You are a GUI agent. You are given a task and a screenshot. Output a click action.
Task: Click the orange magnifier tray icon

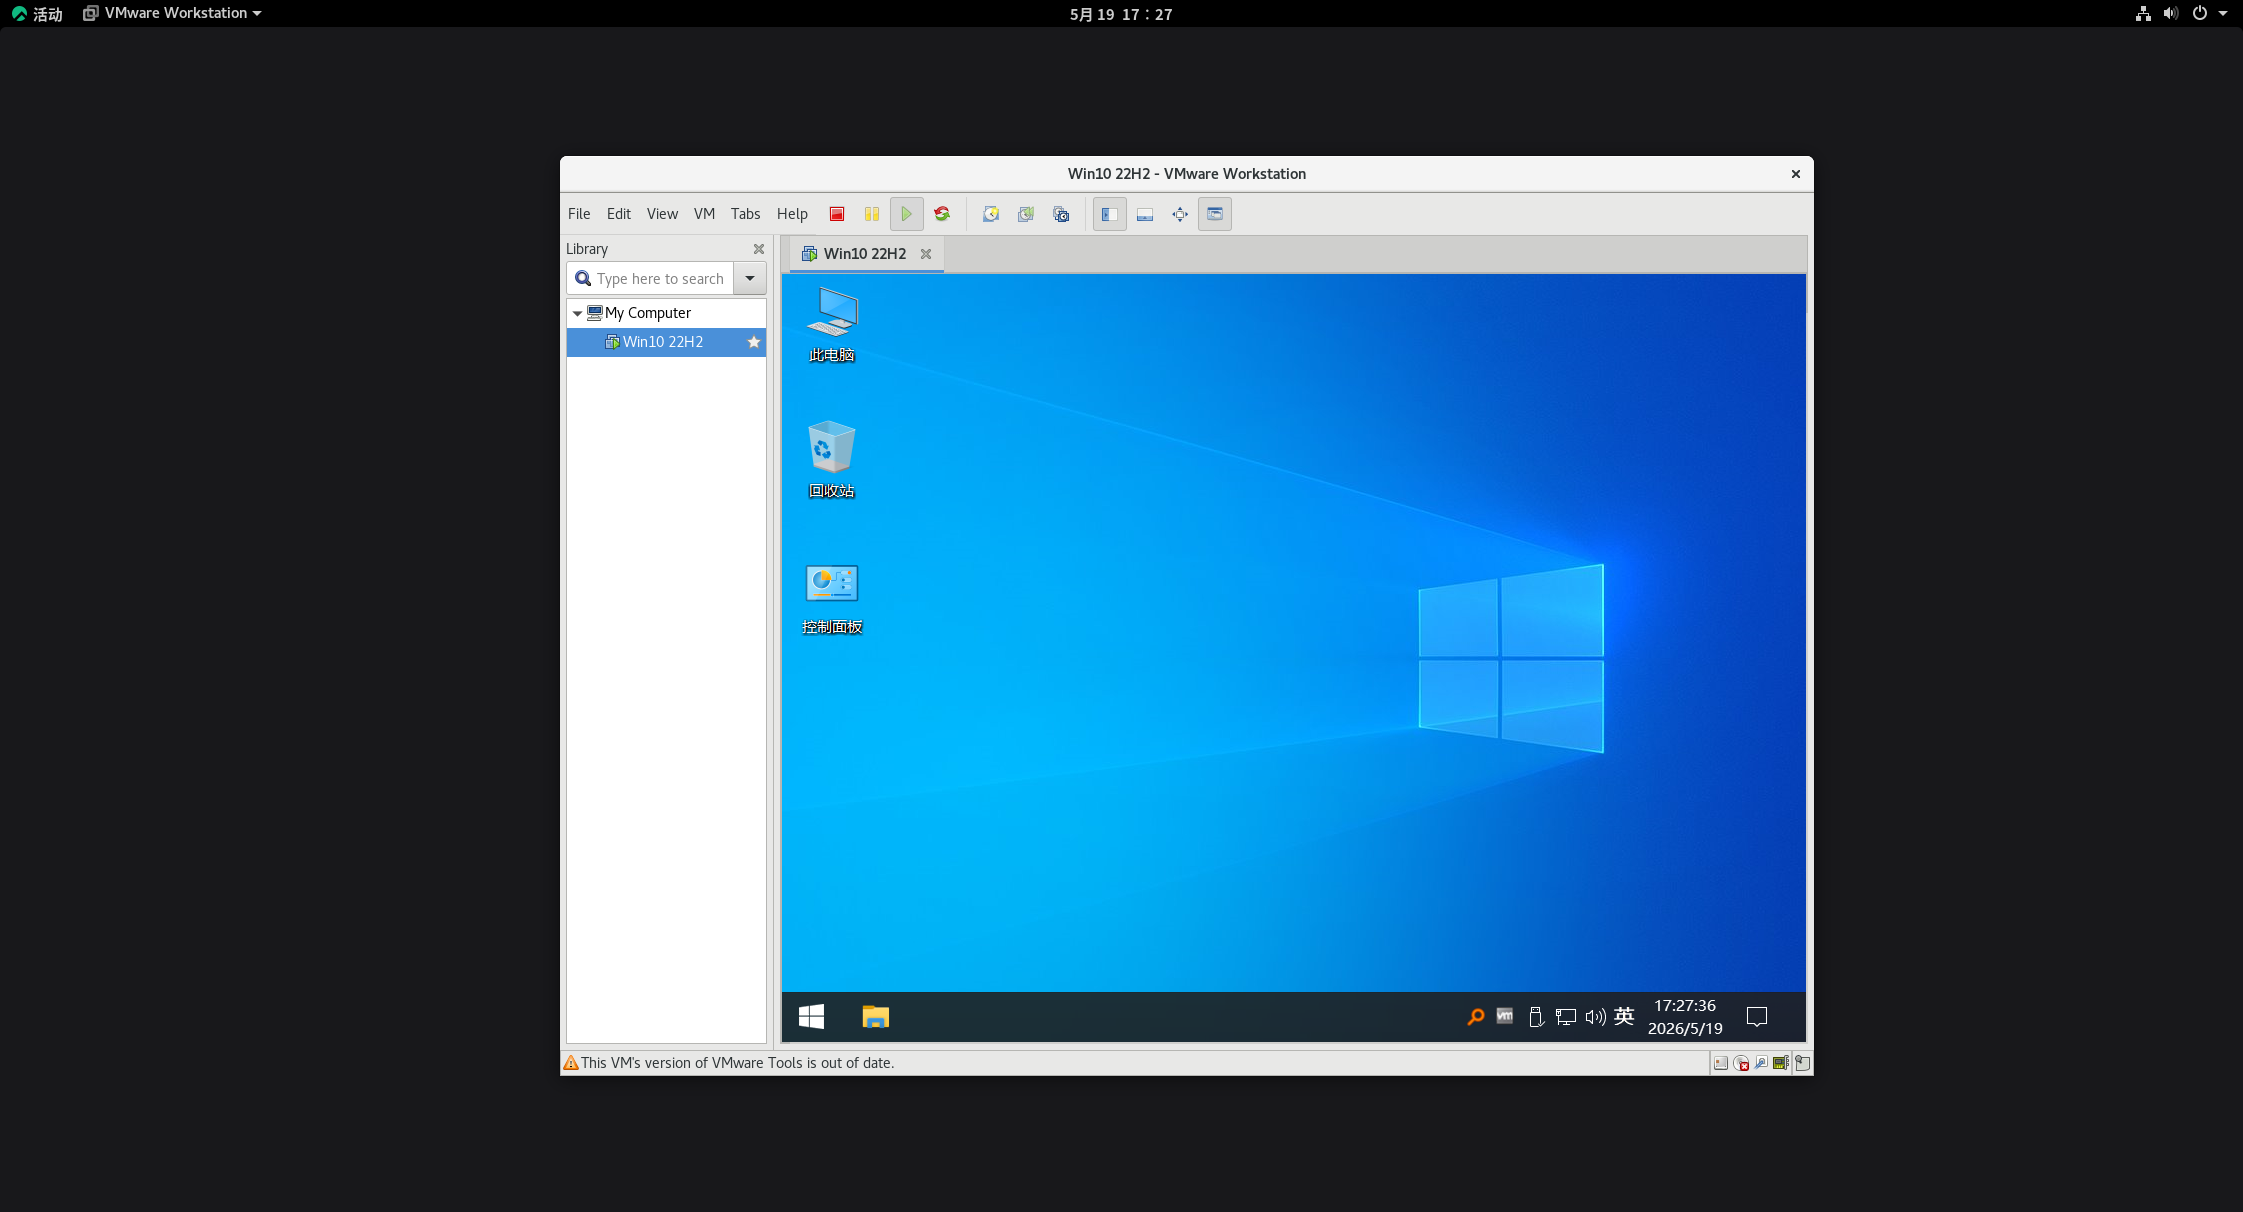1475,1017
